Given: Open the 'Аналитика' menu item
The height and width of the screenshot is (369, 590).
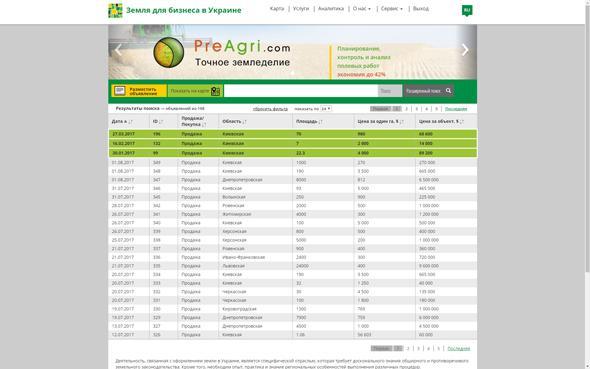Looking at the screenshot, I should pyautogui.click(x=331, y=9).
